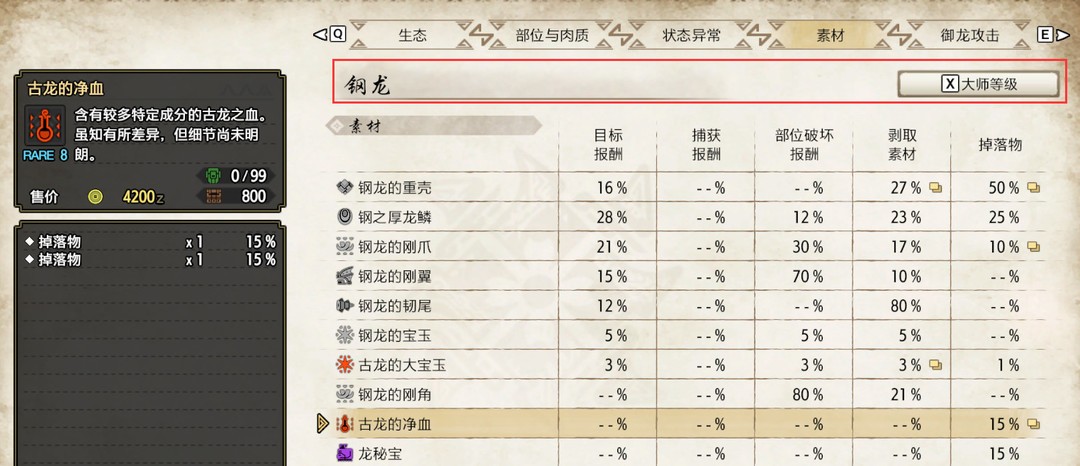
Task: Click the zenny coin icon beside 售价
Action: point(95,197)
